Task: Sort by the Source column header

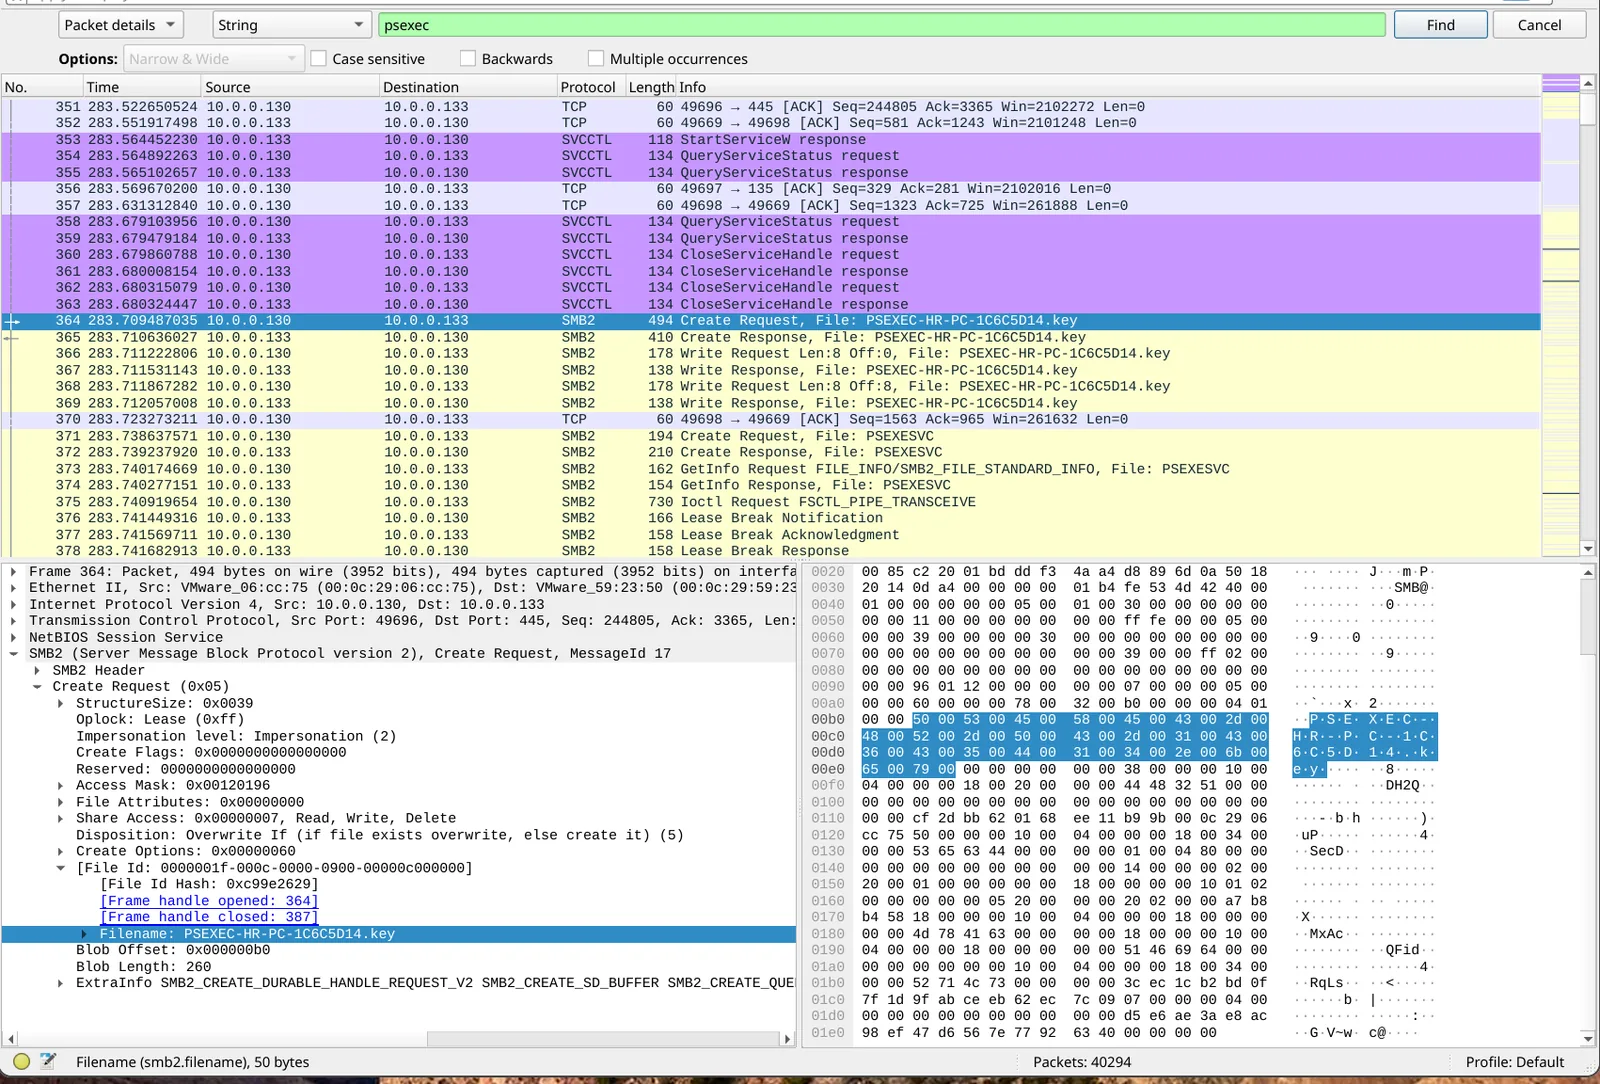Action: pyautogui.click(x=291, y=87)
